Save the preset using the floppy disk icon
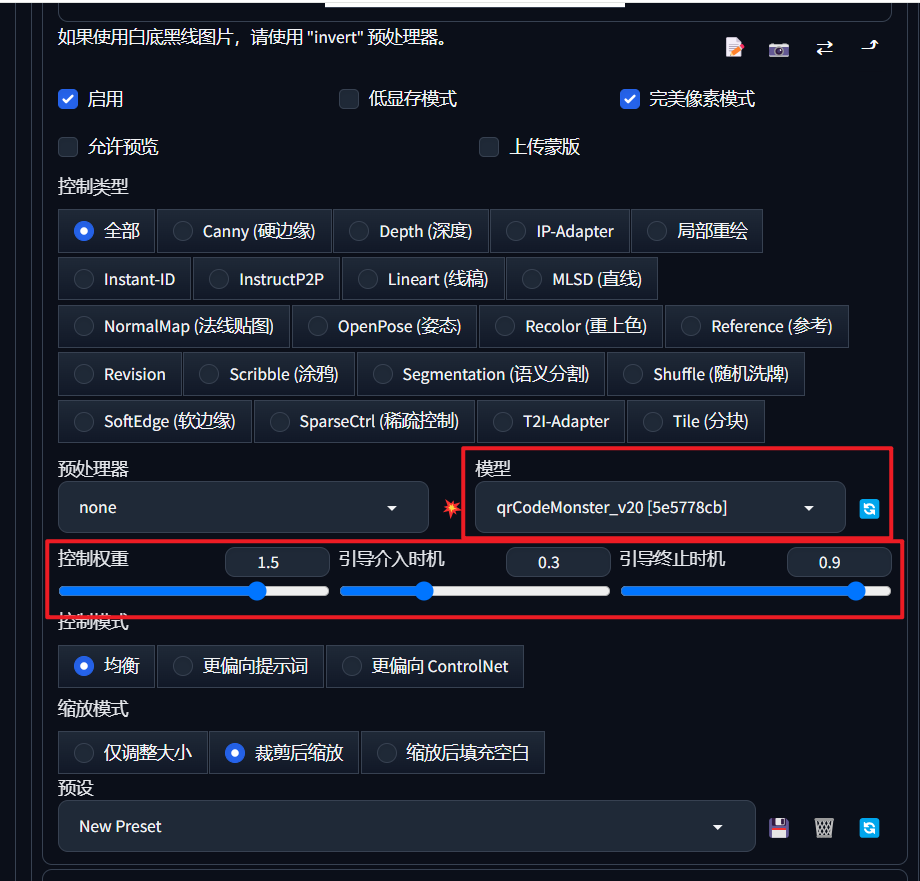Image resolution: width=920 pixels, height=881 pixels. tap(778, 827)
